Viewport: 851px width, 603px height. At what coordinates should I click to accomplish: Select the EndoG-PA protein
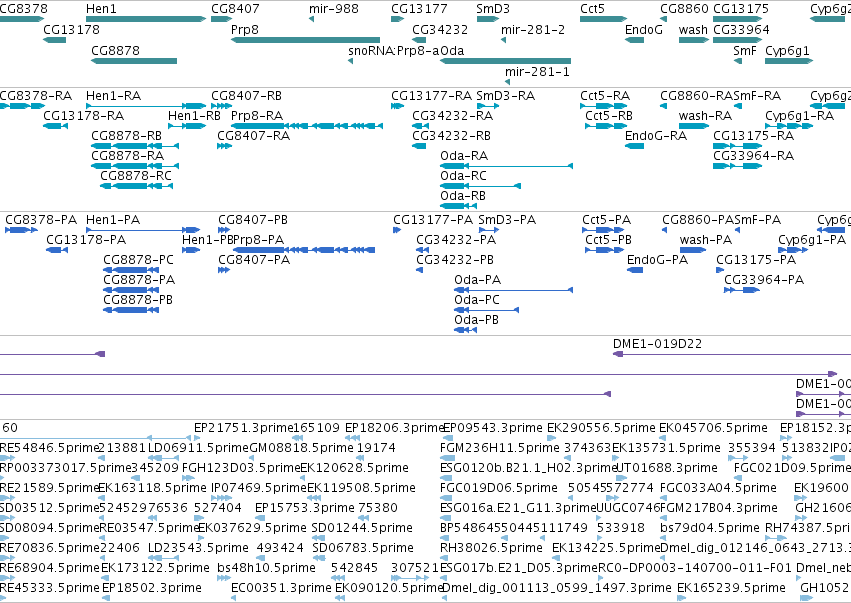(635, 270)
